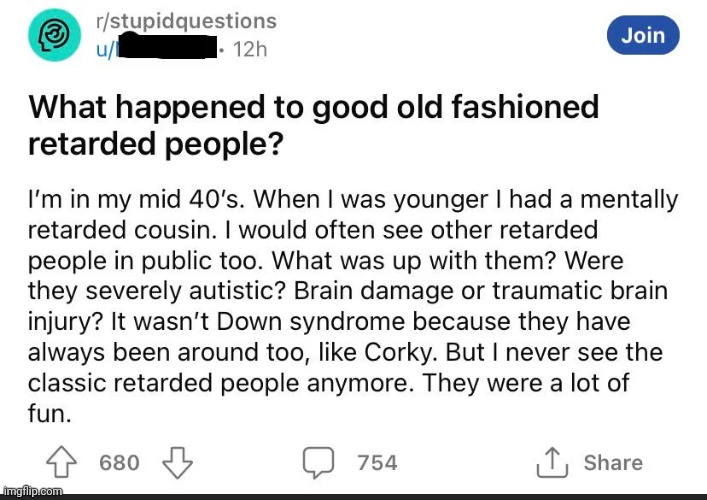
Task: Click the subreddit avatar icon
Action: 55,35
